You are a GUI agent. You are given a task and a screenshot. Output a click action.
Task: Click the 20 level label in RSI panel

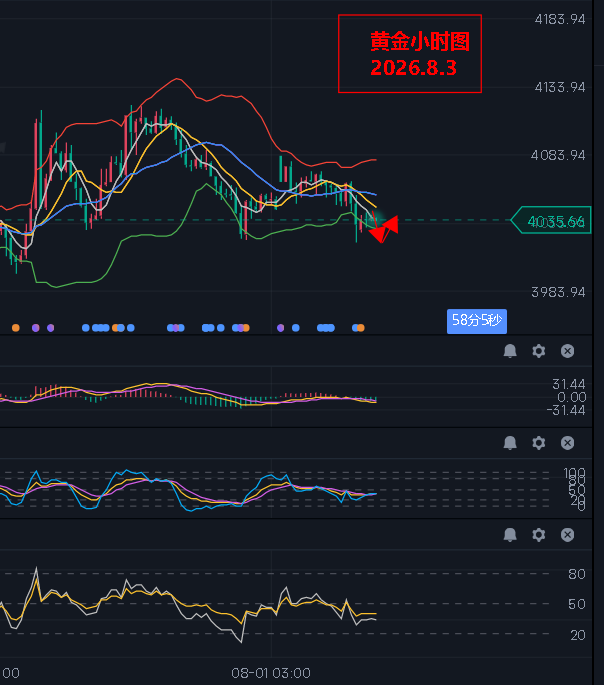coord(577,635)
